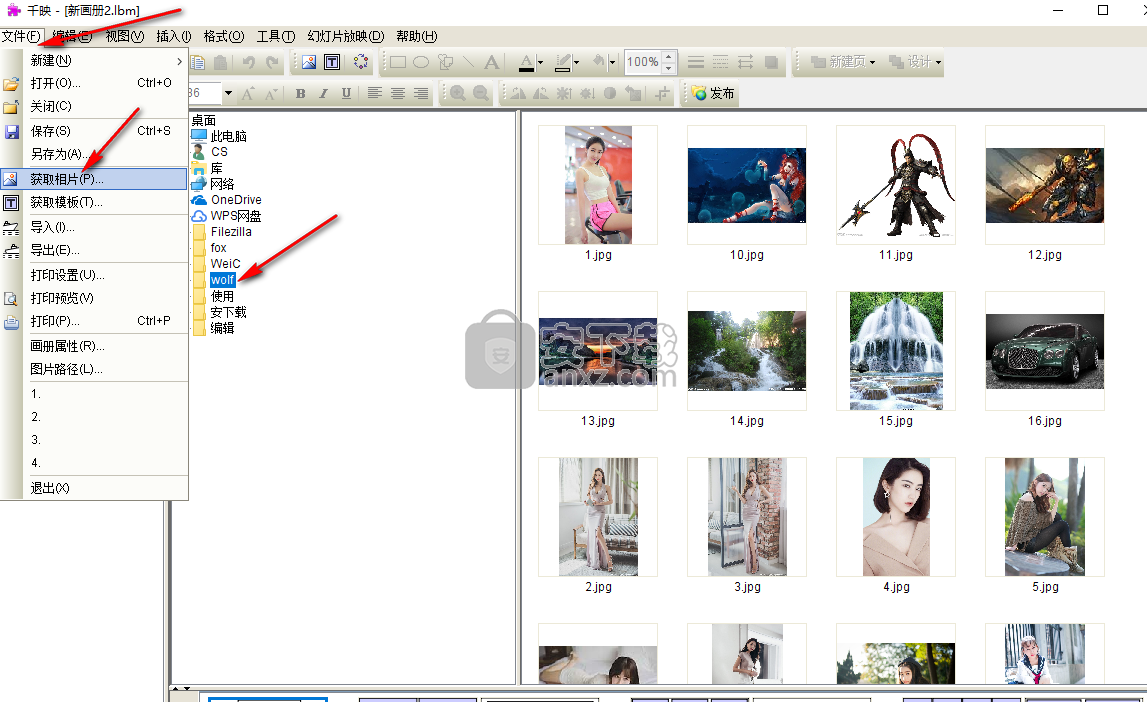Image resolution: width=1147 pixels, height=702 pixels.
Task: Select 此电脑 in the folder tree
Action: (x=228, y=136)
